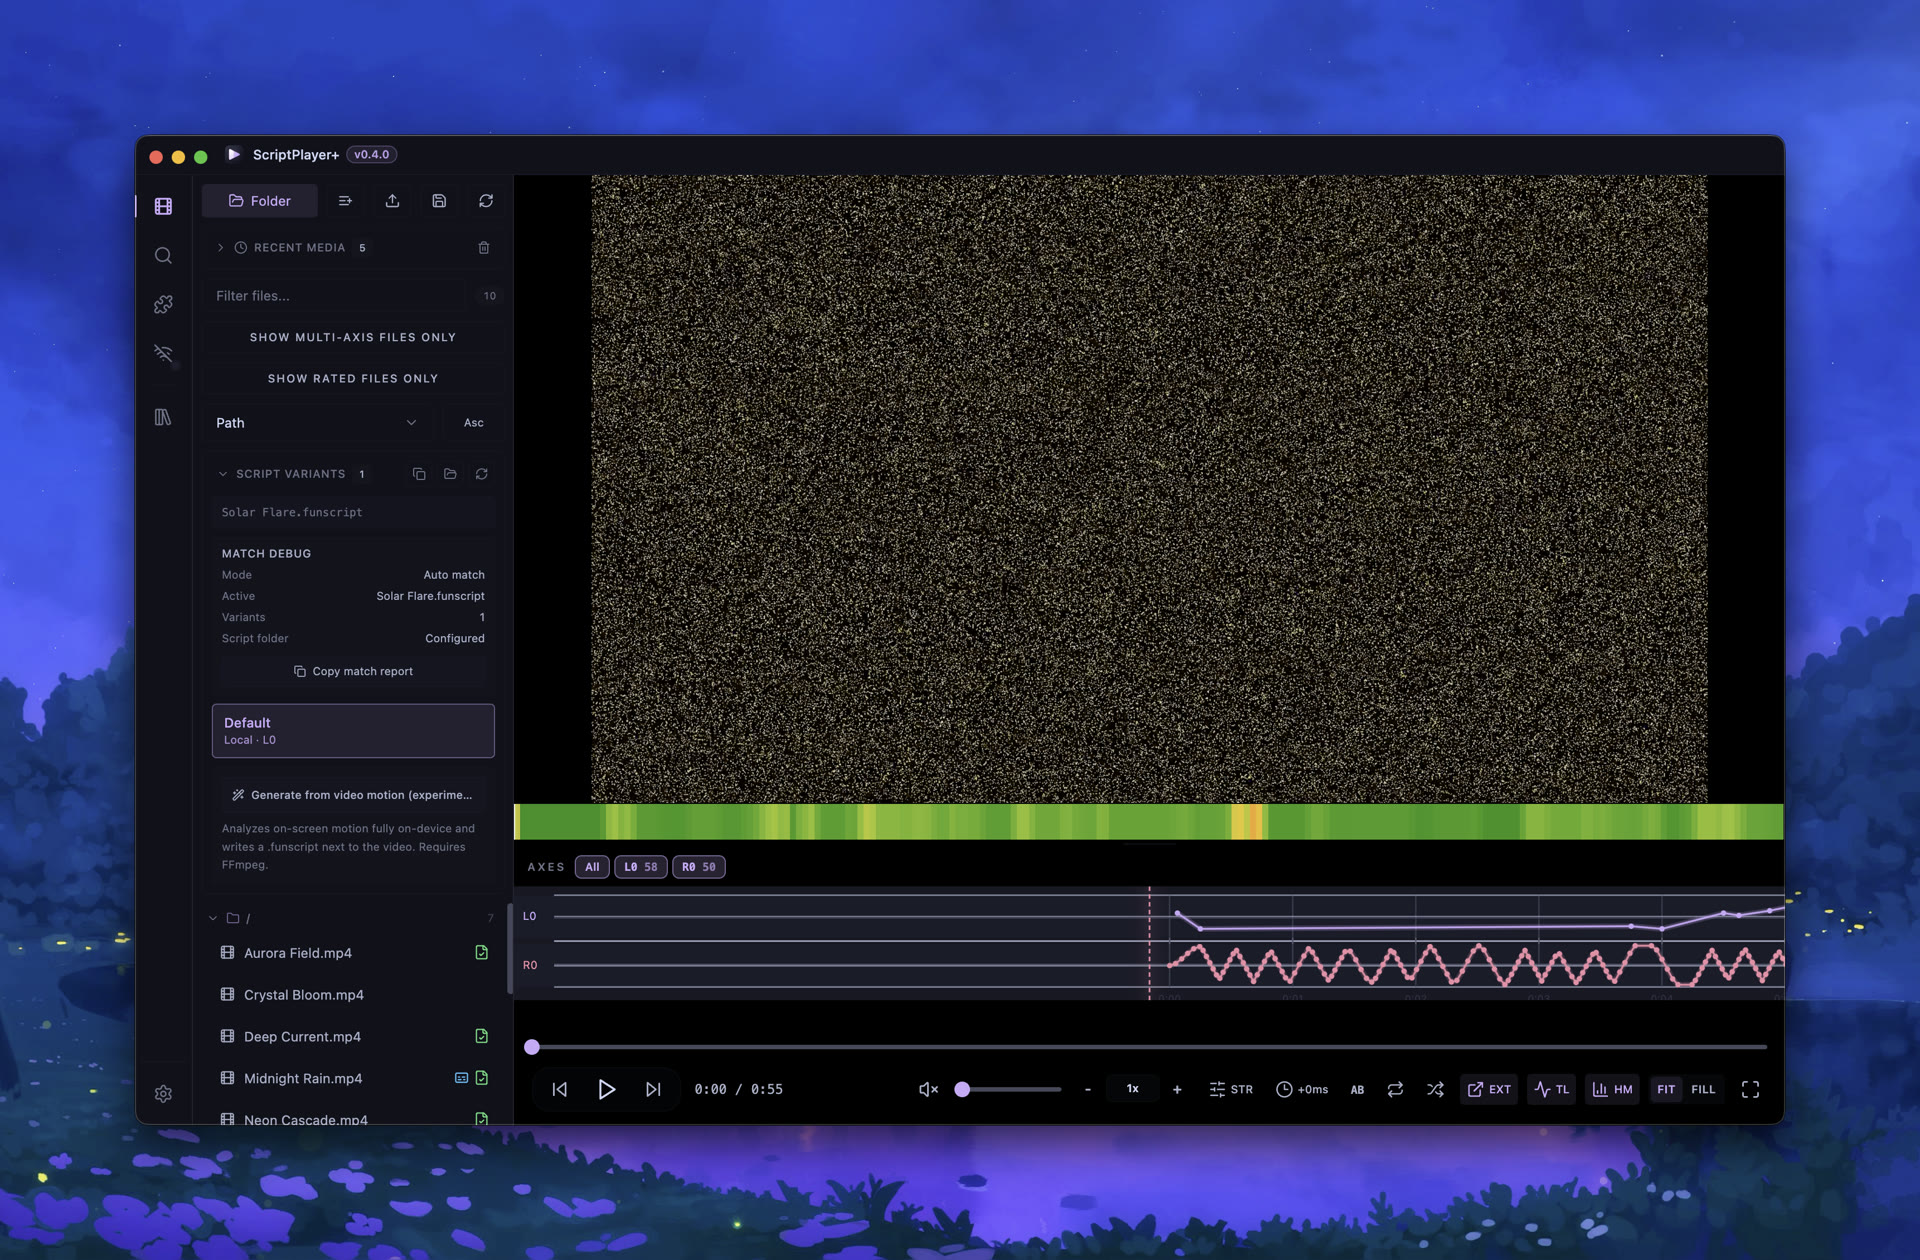Viewport: 1920px width, 1260px height.
Task: Toggle Asc sort order
Action: pos(474,423)
